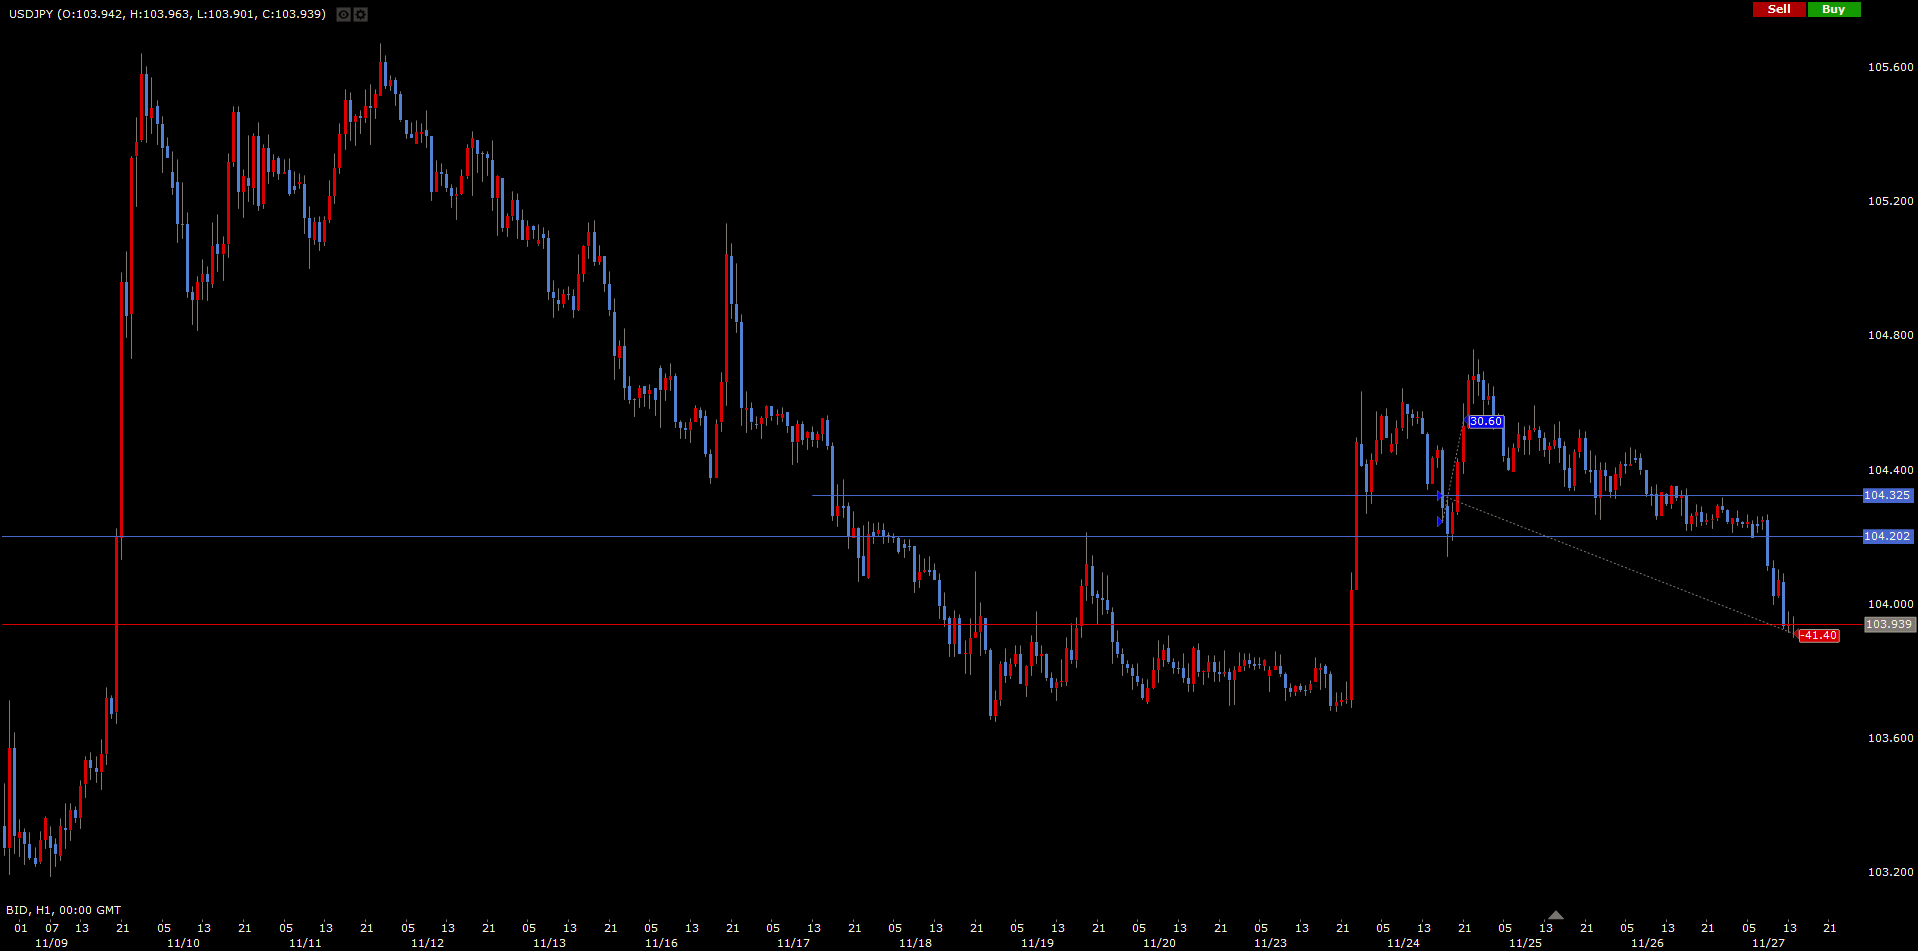Click the 105.600 price axis label
Screen dimensions: 1918x951
tap(1890, 68)
